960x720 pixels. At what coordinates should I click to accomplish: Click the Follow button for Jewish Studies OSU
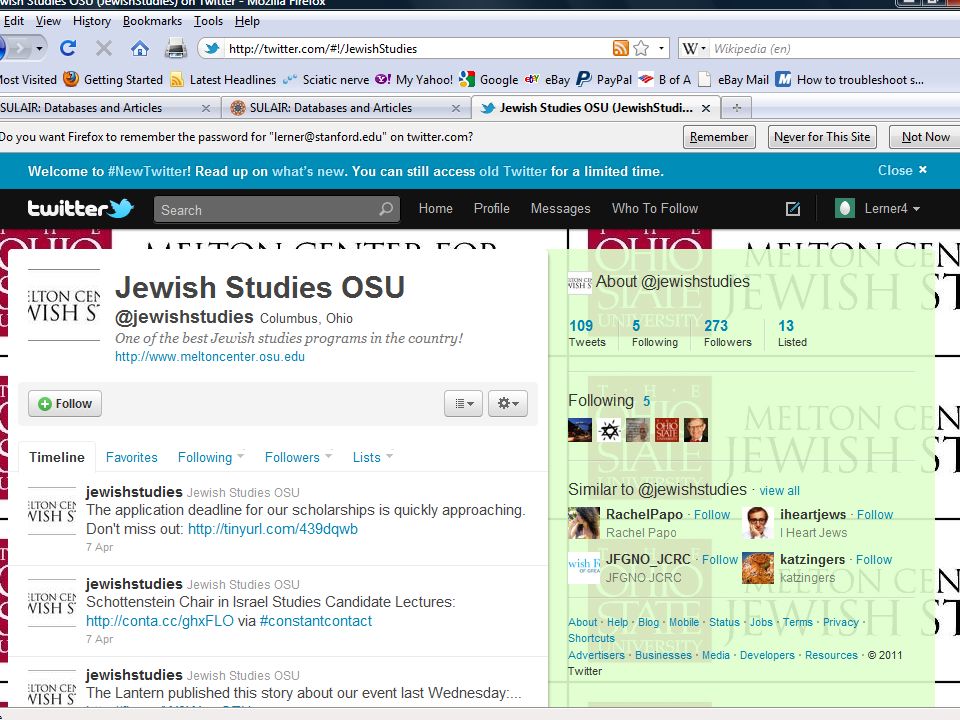point(65,403)
